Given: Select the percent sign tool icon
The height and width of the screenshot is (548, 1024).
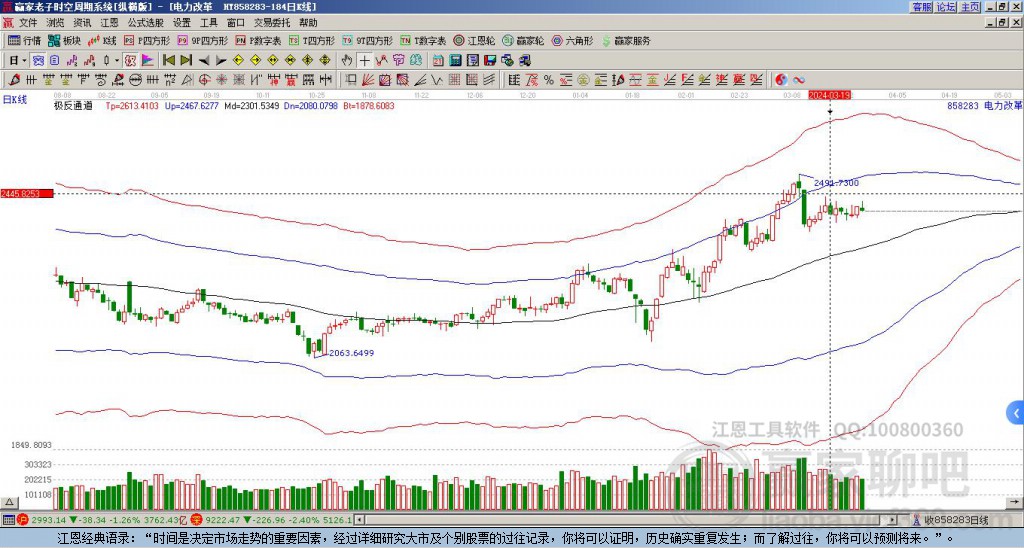Looking at the screenshot, I should tap(549, 80).
